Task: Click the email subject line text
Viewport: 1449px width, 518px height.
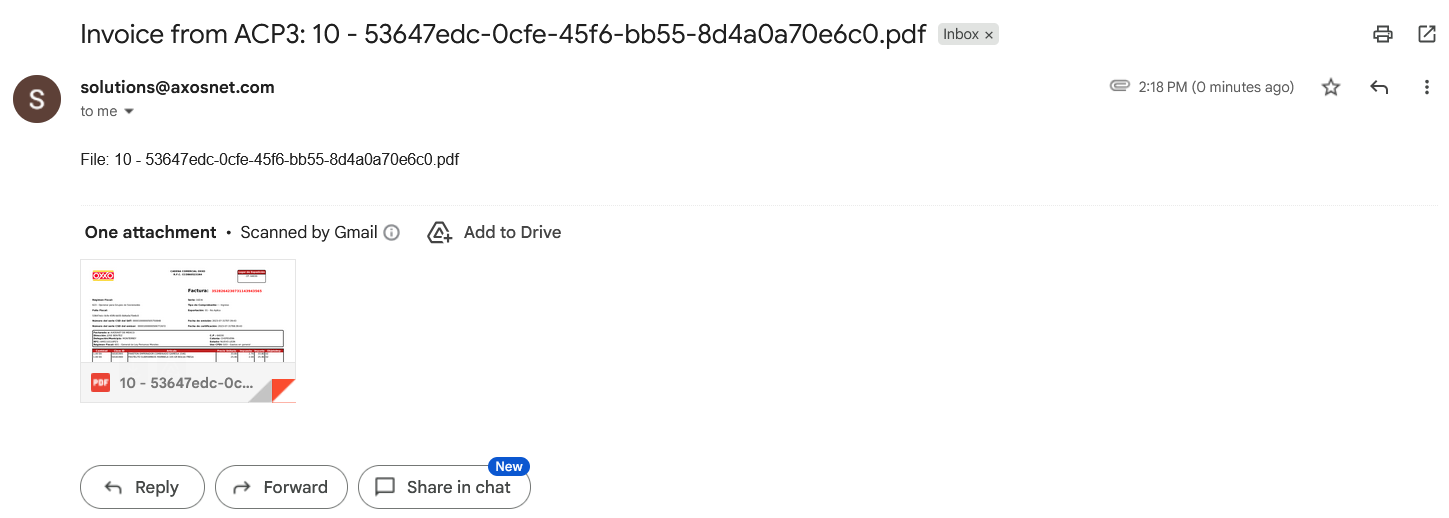Action: [502, 34]
